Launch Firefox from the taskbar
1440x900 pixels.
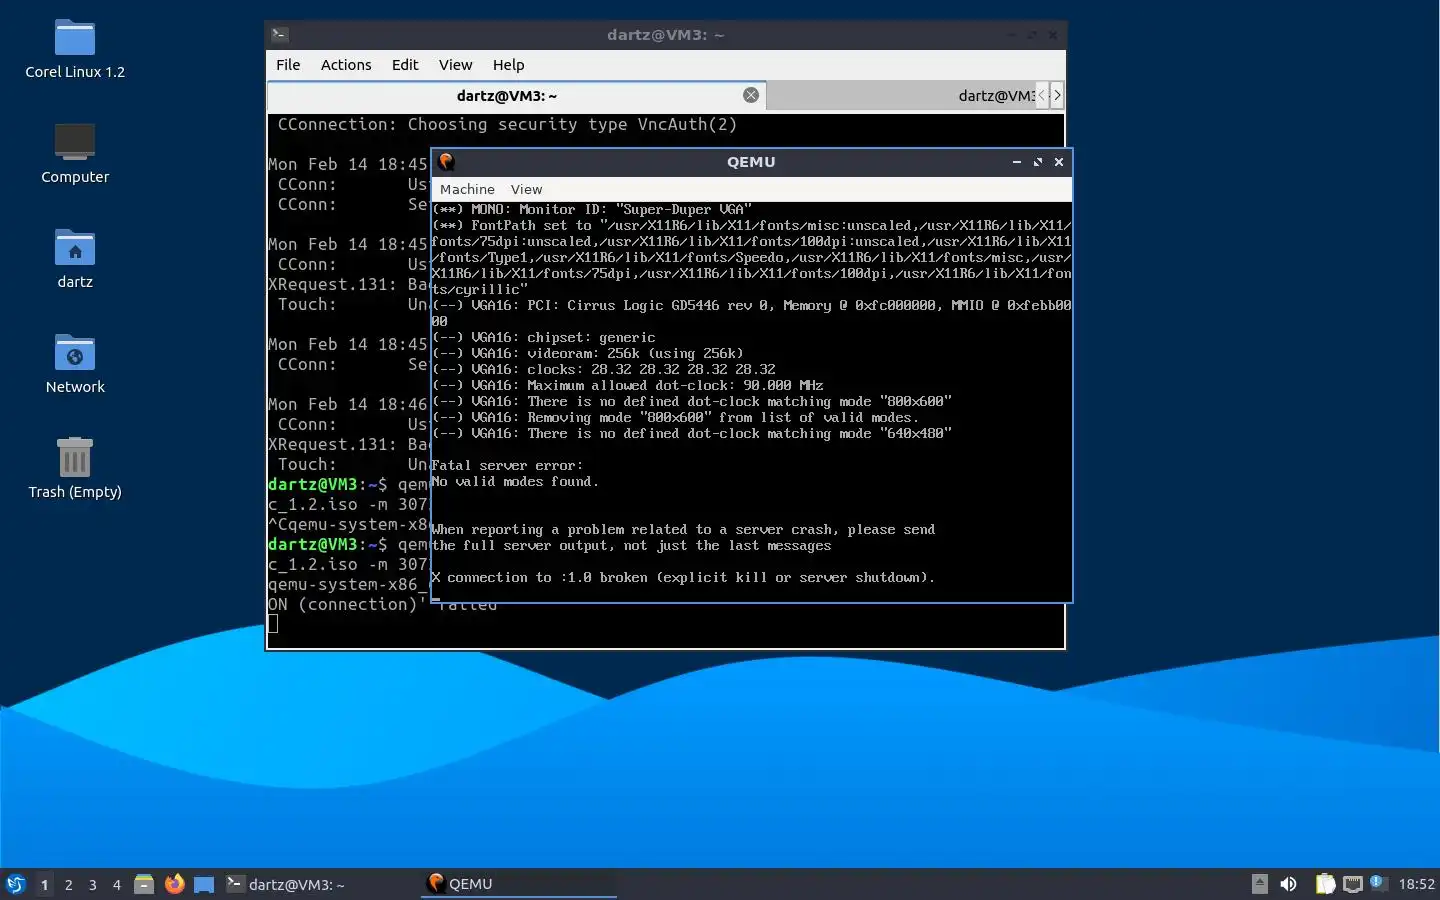tap(175, 884)
